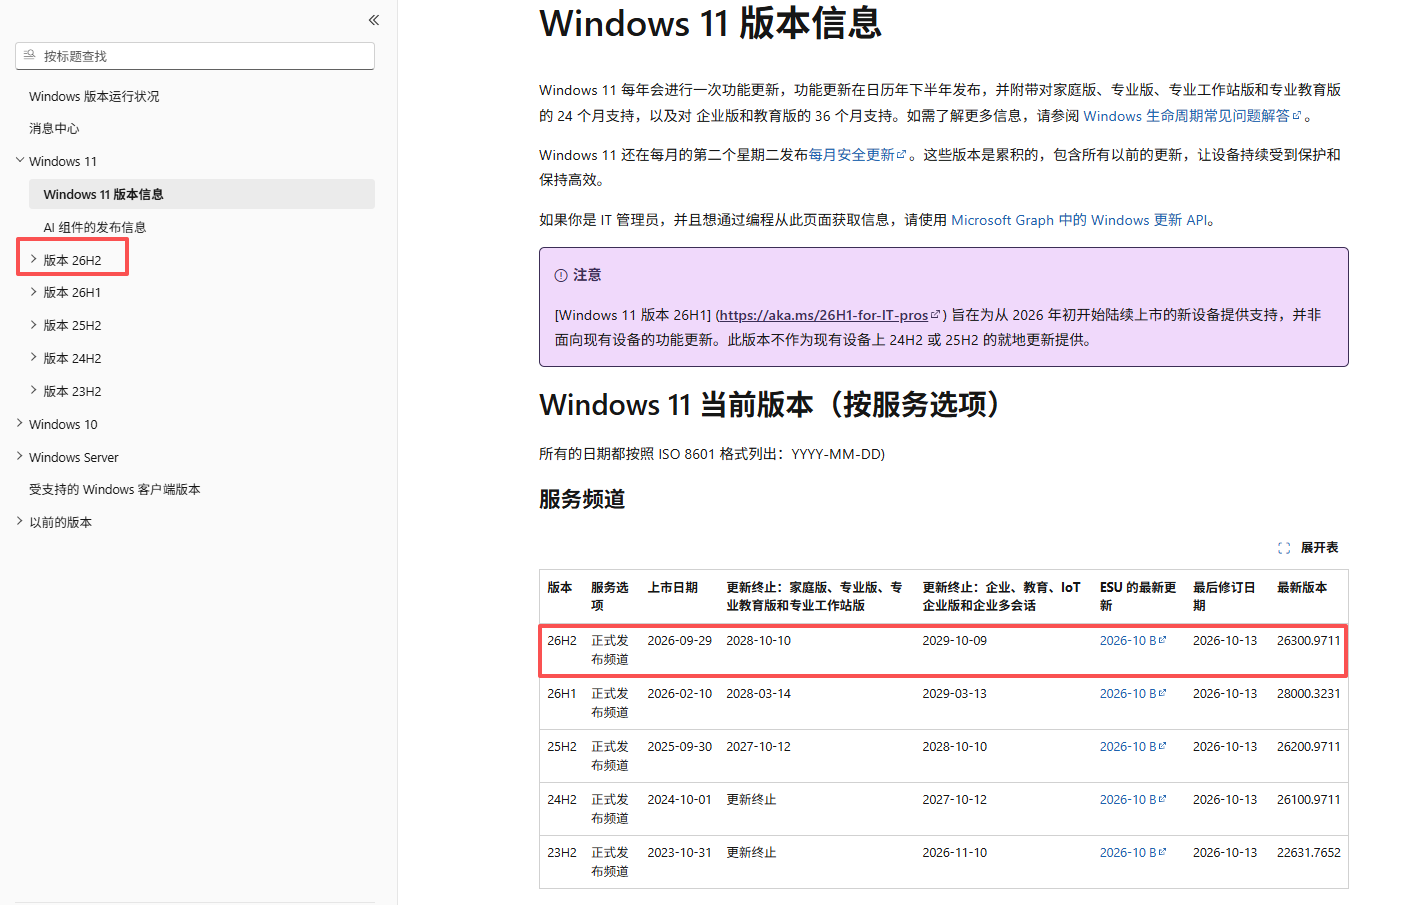
Task: Open the aka.ms/26H1-for-IT-pros link
Action: [x=829, y=315]
